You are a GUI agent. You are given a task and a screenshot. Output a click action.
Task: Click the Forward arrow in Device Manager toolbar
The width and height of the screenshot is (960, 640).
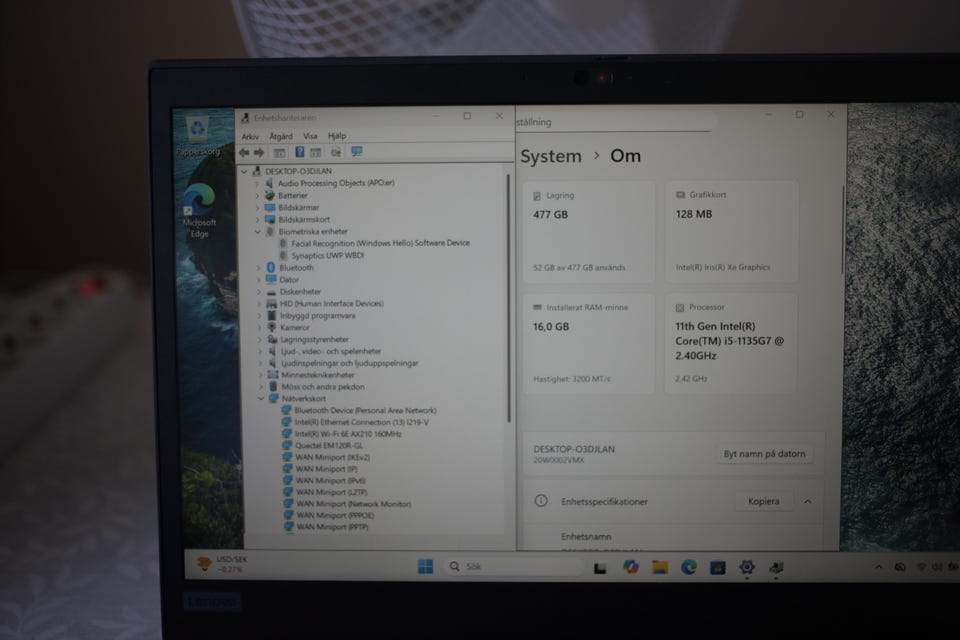coord(259,152)
